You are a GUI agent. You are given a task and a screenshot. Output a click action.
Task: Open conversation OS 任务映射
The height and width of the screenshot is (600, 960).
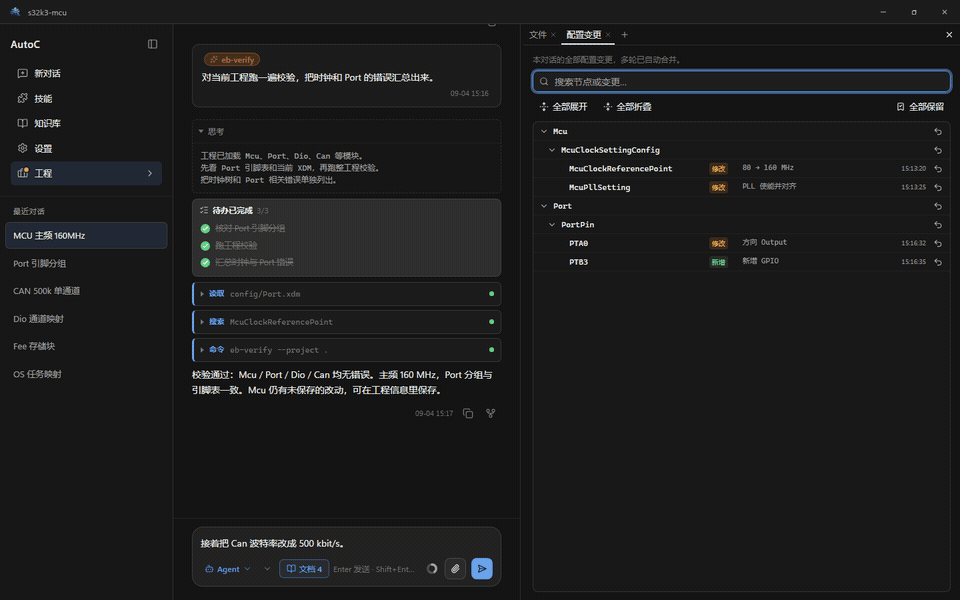point(86,374)
